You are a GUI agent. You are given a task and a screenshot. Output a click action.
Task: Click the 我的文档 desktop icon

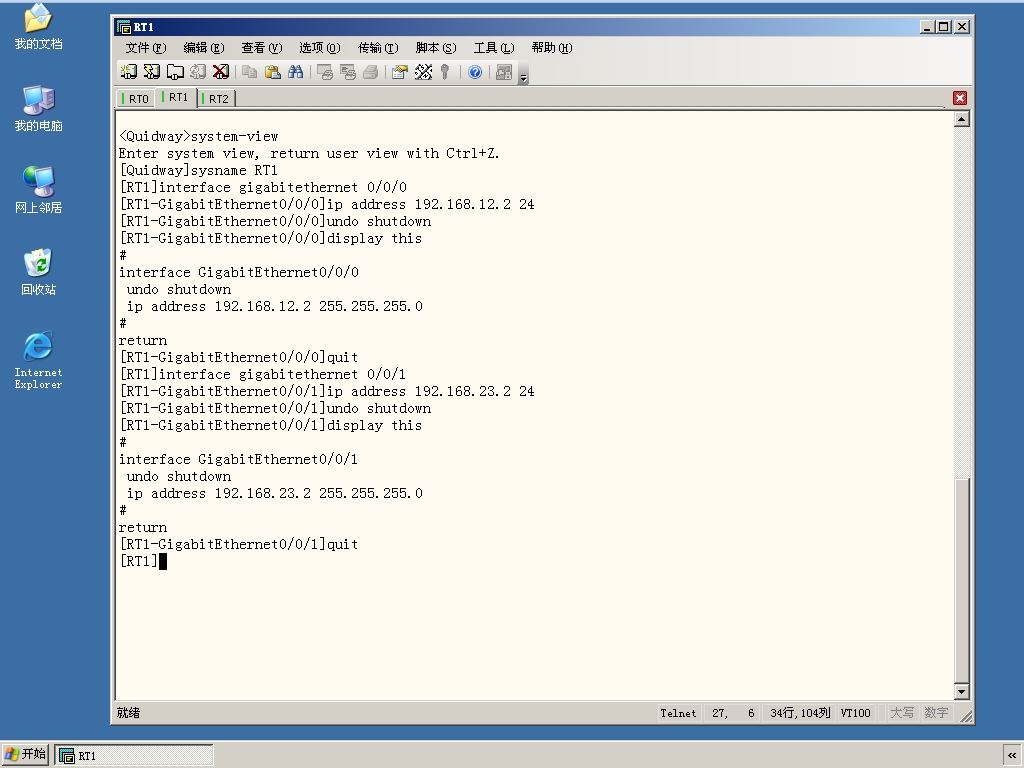(39, 27)
